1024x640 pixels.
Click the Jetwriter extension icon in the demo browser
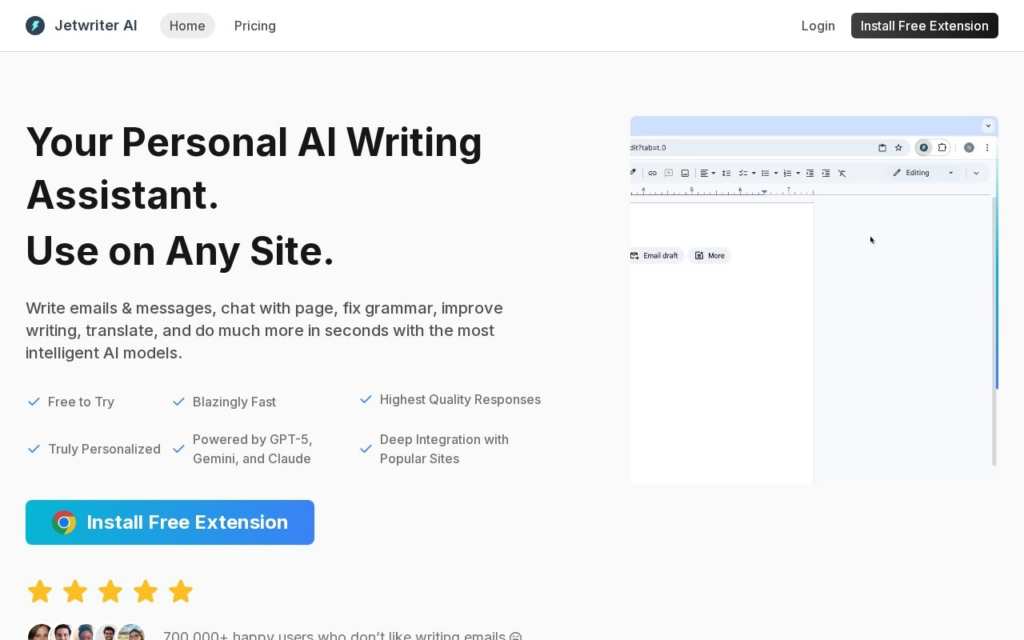click(923, 148)
